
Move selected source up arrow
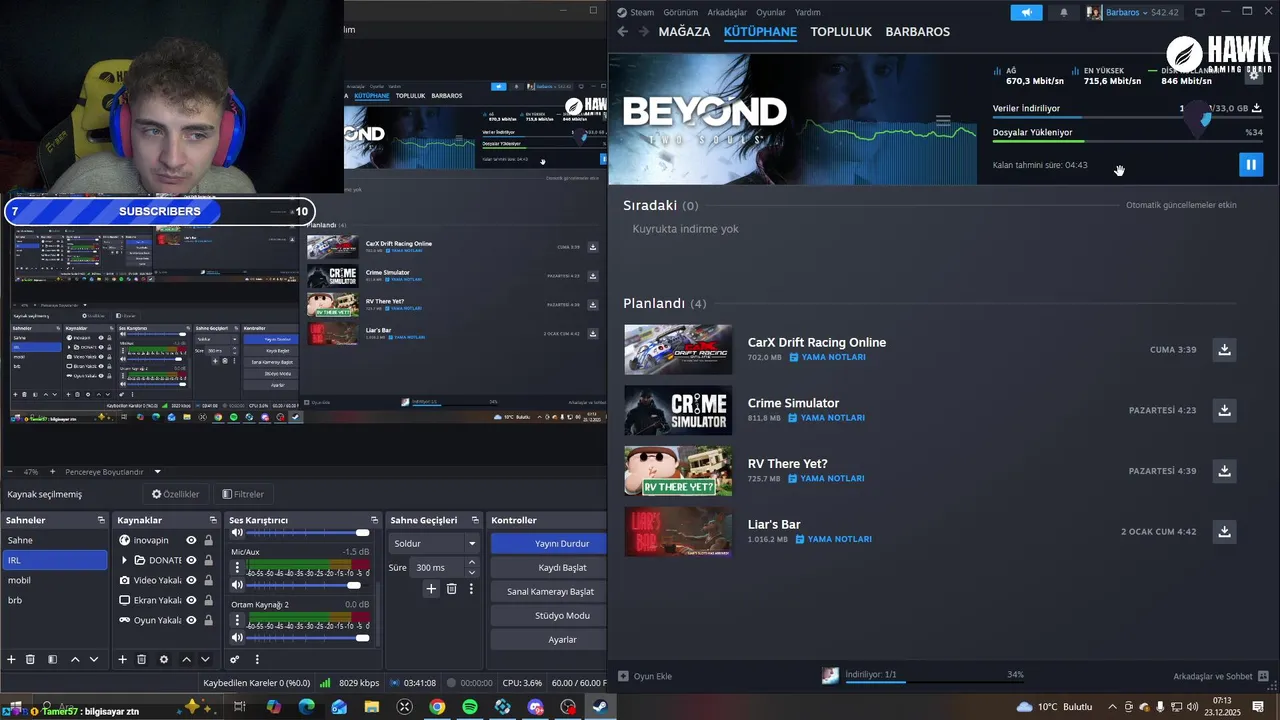click(186, 659)
